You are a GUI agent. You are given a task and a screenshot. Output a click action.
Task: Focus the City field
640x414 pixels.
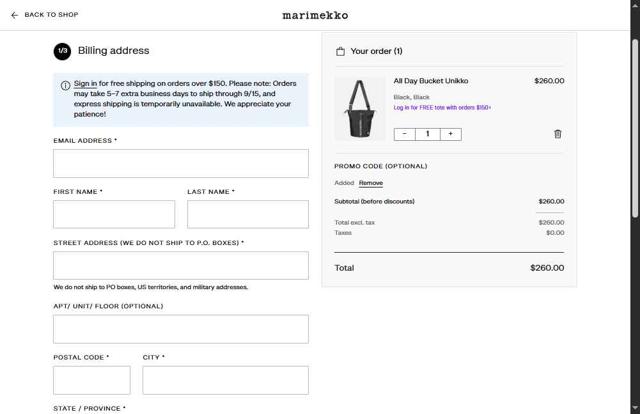pos(226,380)
